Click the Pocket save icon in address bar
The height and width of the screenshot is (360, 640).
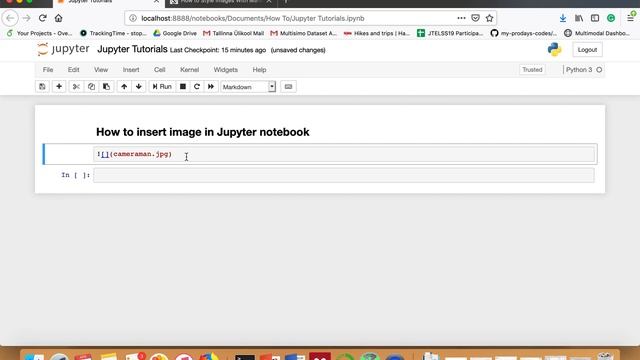pyautogui.click(x=476, y=18)
